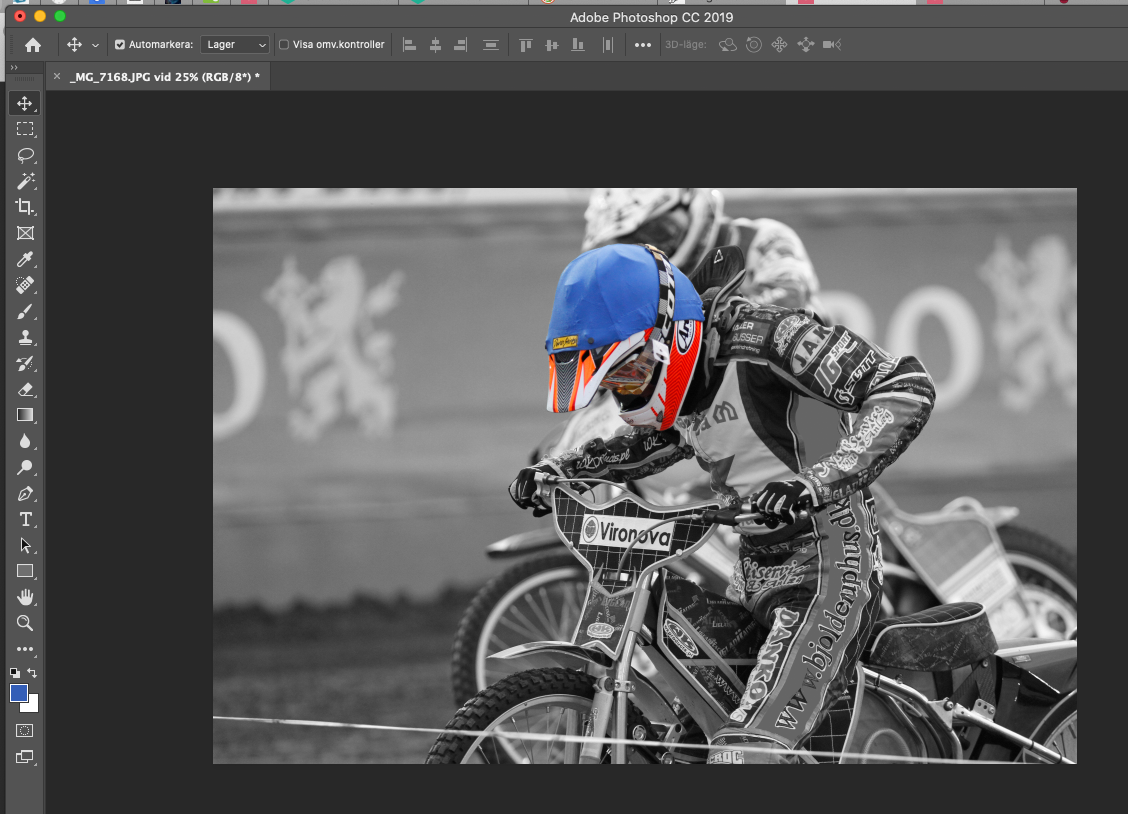Screen dimensions: 1128x814
Task: Select the Hand tool
Action: click(25, 597)
